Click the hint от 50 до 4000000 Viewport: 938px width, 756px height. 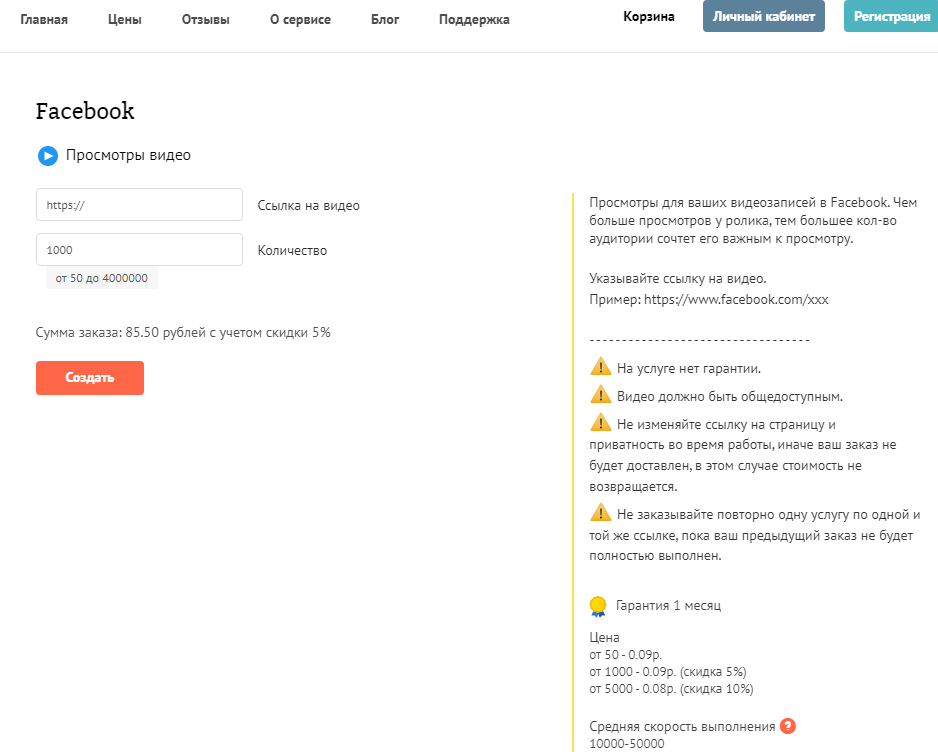pos(102,278)
